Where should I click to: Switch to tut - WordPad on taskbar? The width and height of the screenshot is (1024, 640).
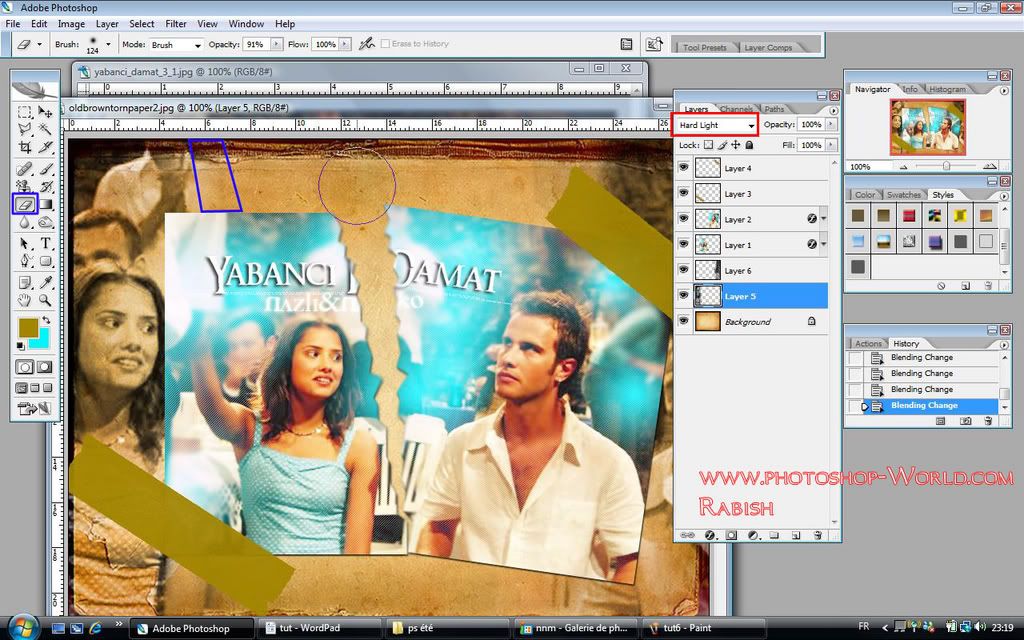(319, 628)
